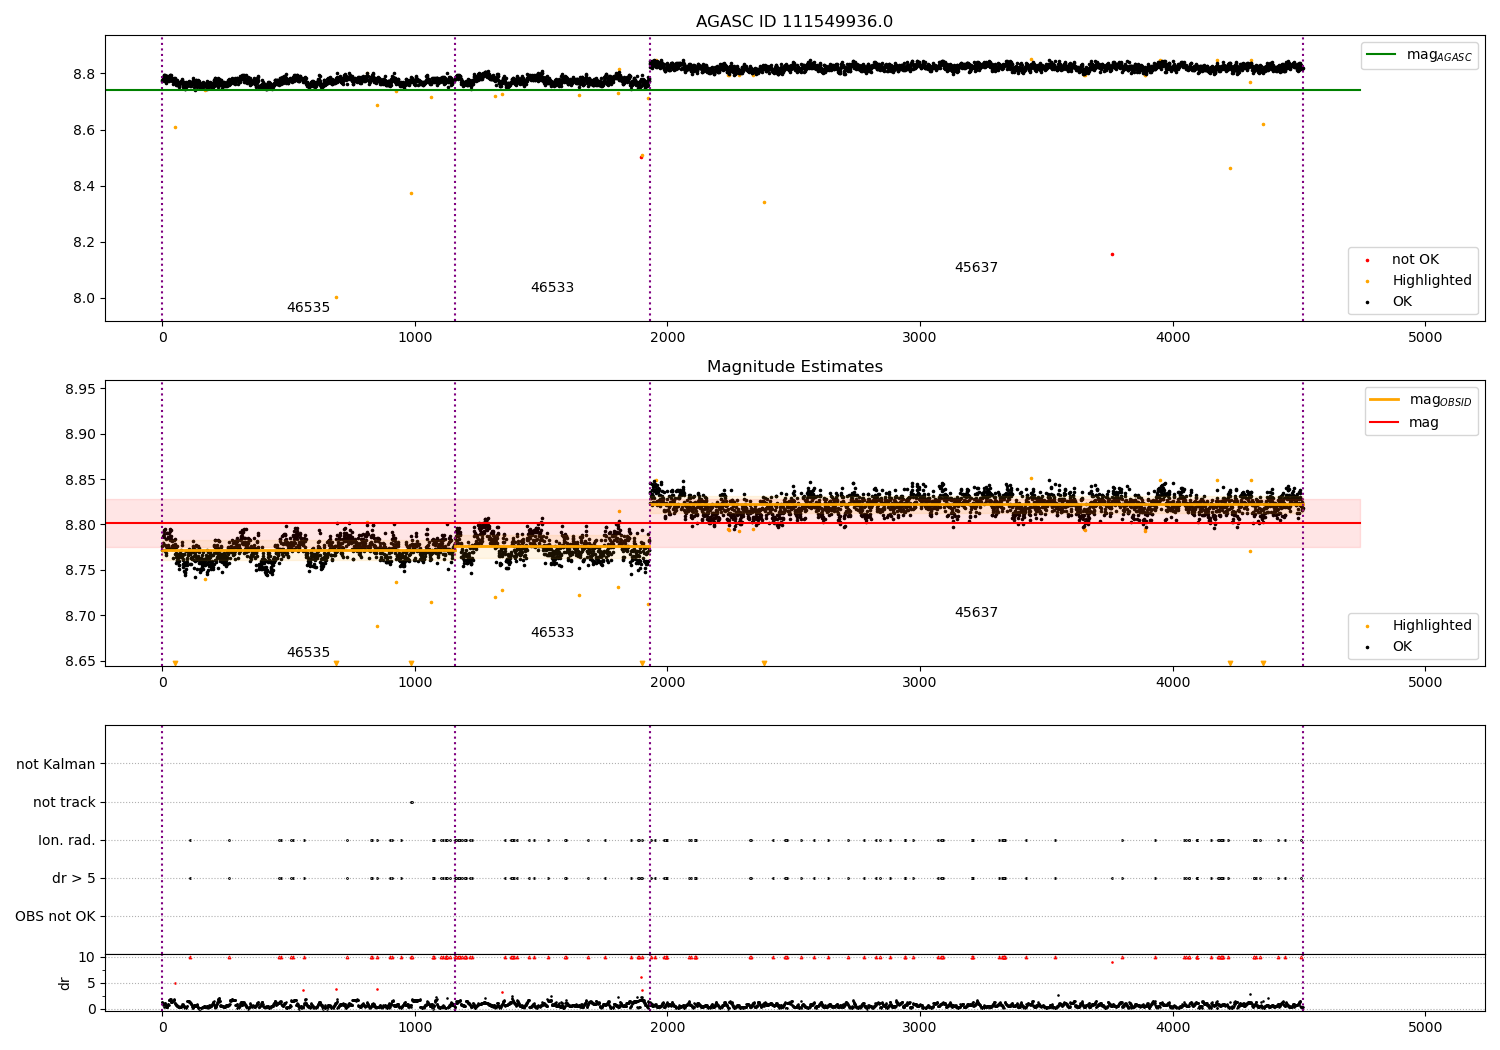Click the 8.4 tick label on the top plot
The image size is (1500, 1050).
click(x=84, y=187)
